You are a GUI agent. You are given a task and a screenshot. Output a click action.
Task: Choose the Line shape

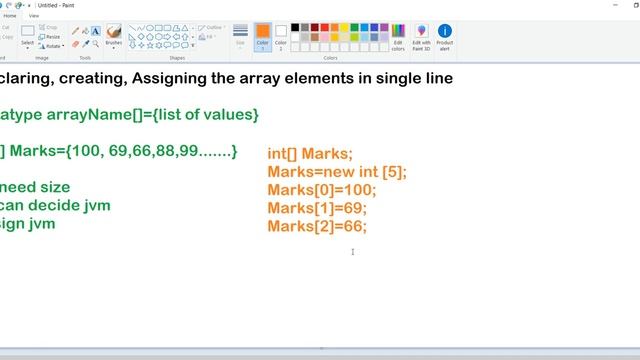[x=132, y=28]
